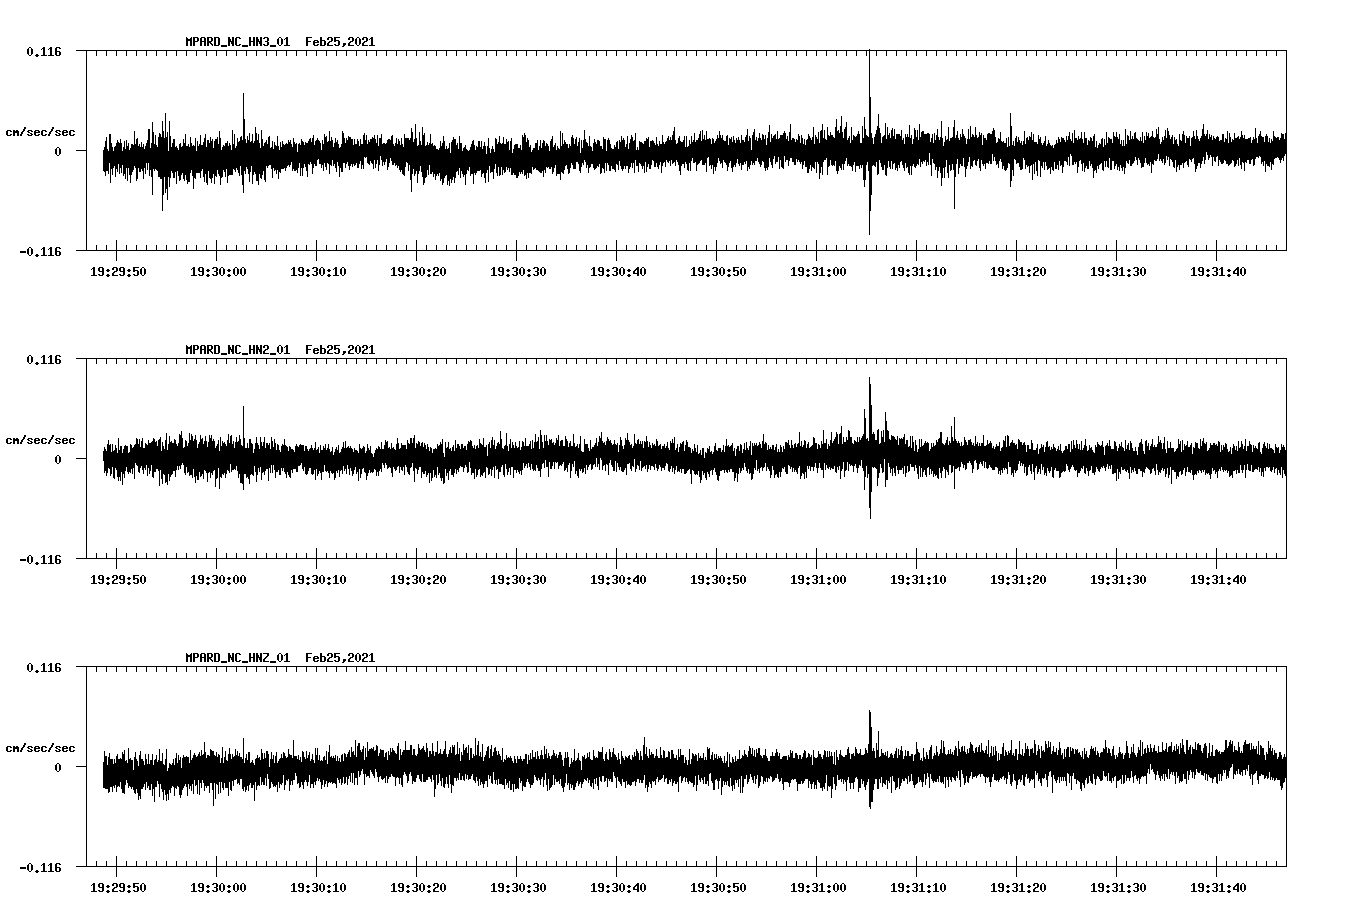Image resolution: width=1358 pixels, height=924 pixels.
Task: Click the cm/sec/sec label on middle plot
Action: click(x=41, y=440)
